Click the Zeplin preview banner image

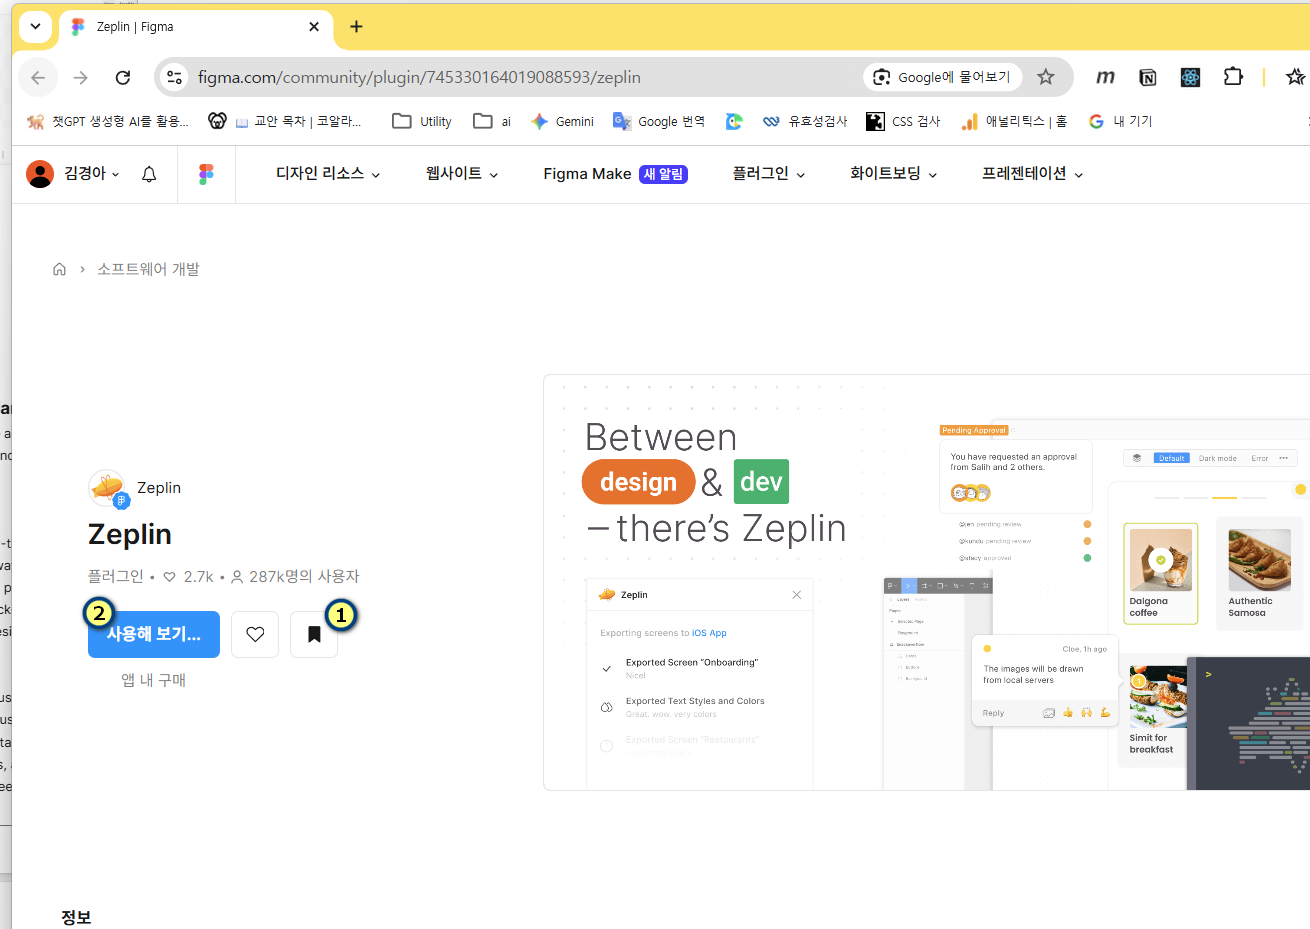point(926,582)
